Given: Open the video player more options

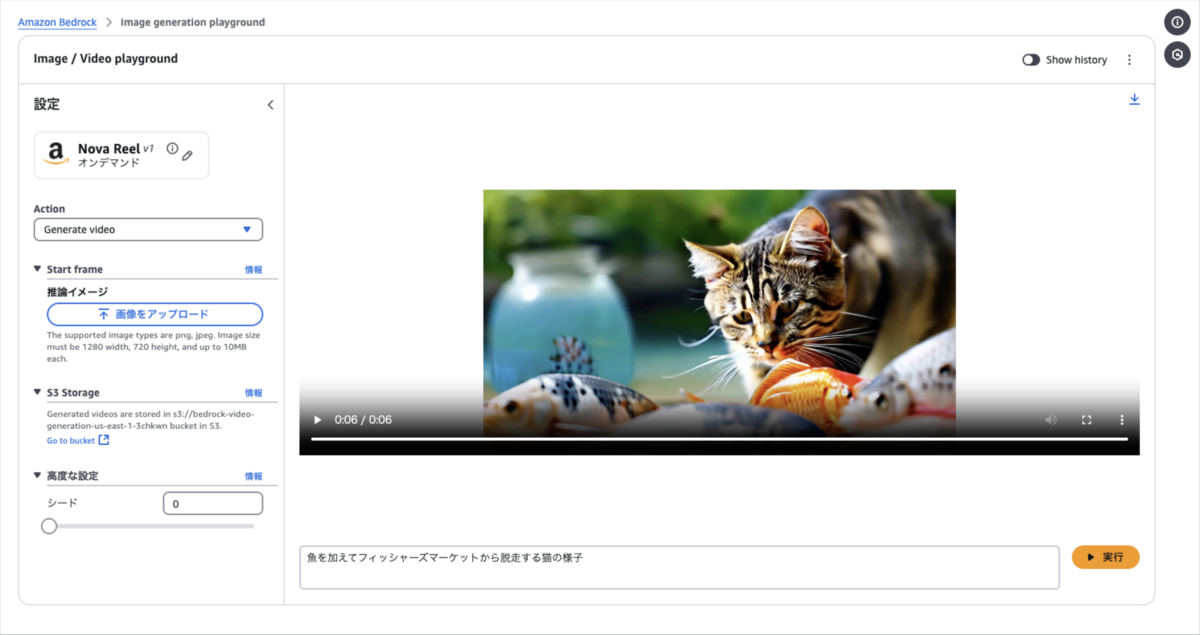Looking at the screenshot, I should [x=1122, y=420].
